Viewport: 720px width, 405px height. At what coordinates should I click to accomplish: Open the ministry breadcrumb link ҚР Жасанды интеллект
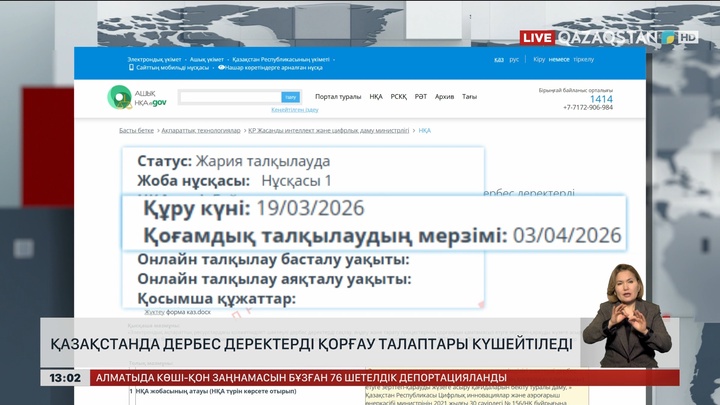click(329, 130)
